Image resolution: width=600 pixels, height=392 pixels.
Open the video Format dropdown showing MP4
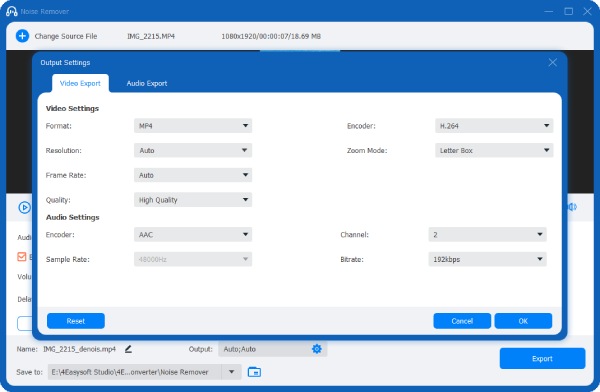click(x=193, y=126)
